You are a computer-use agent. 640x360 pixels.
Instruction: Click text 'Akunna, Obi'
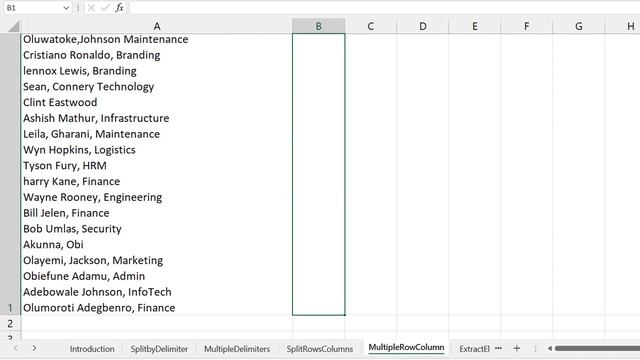pyautogui.click(x=53, y=244)
